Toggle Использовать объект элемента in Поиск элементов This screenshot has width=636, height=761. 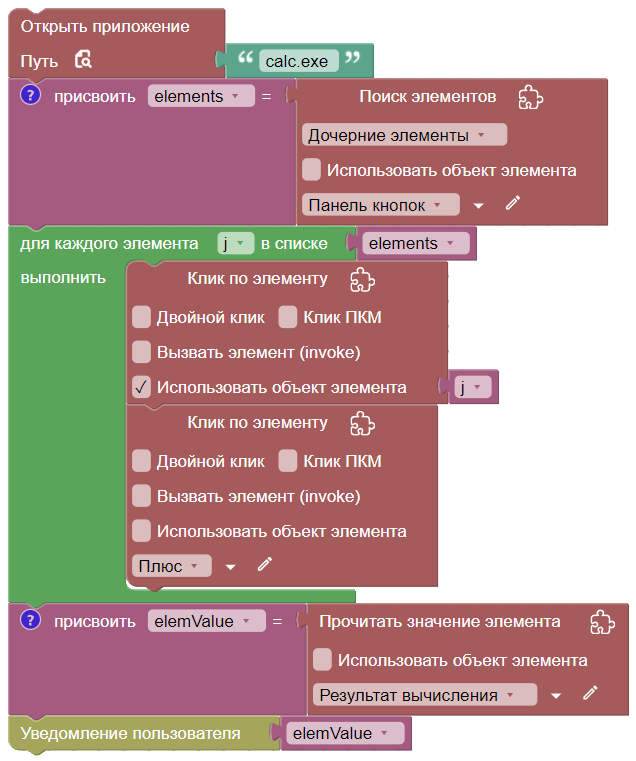[311, 169]
